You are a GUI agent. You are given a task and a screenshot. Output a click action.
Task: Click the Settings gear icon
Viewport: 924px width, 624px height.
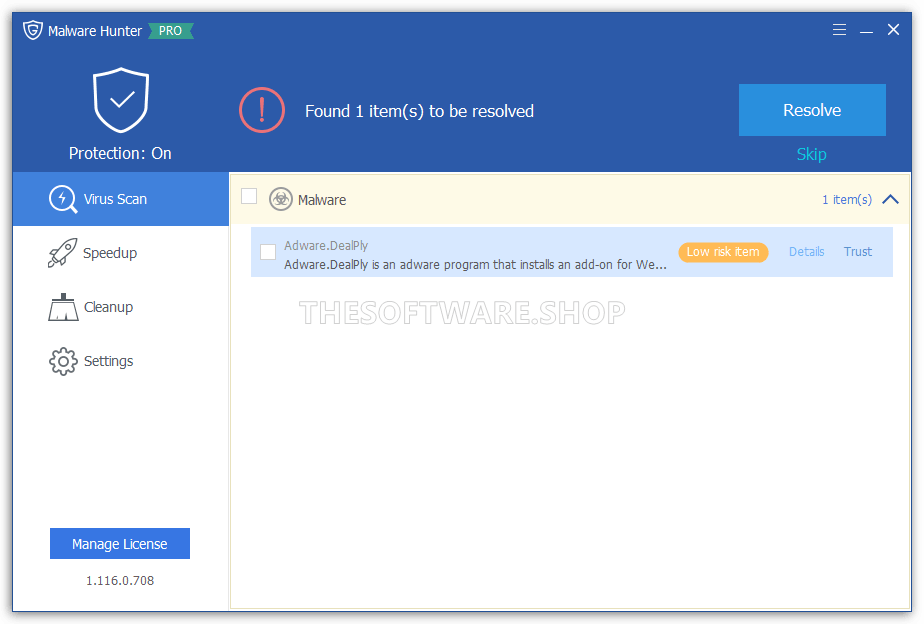(x=63, y=361)
